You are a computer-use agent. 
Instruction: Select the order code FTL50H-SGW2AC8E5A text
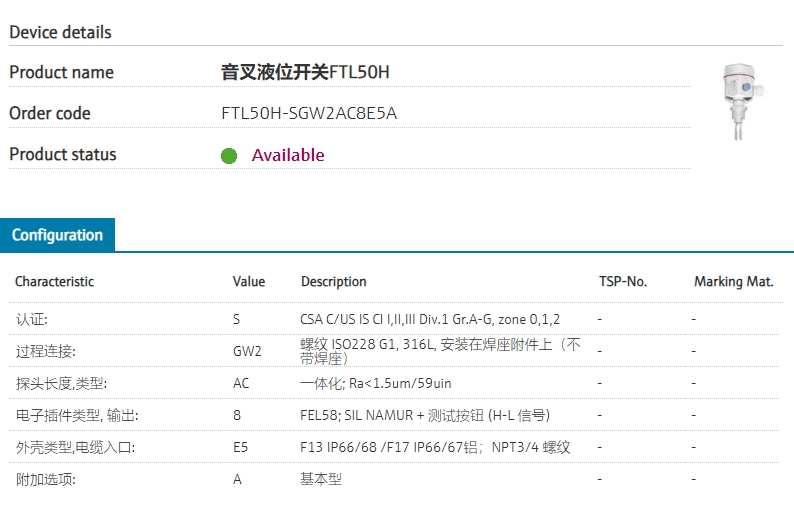(x=309, y=113)
